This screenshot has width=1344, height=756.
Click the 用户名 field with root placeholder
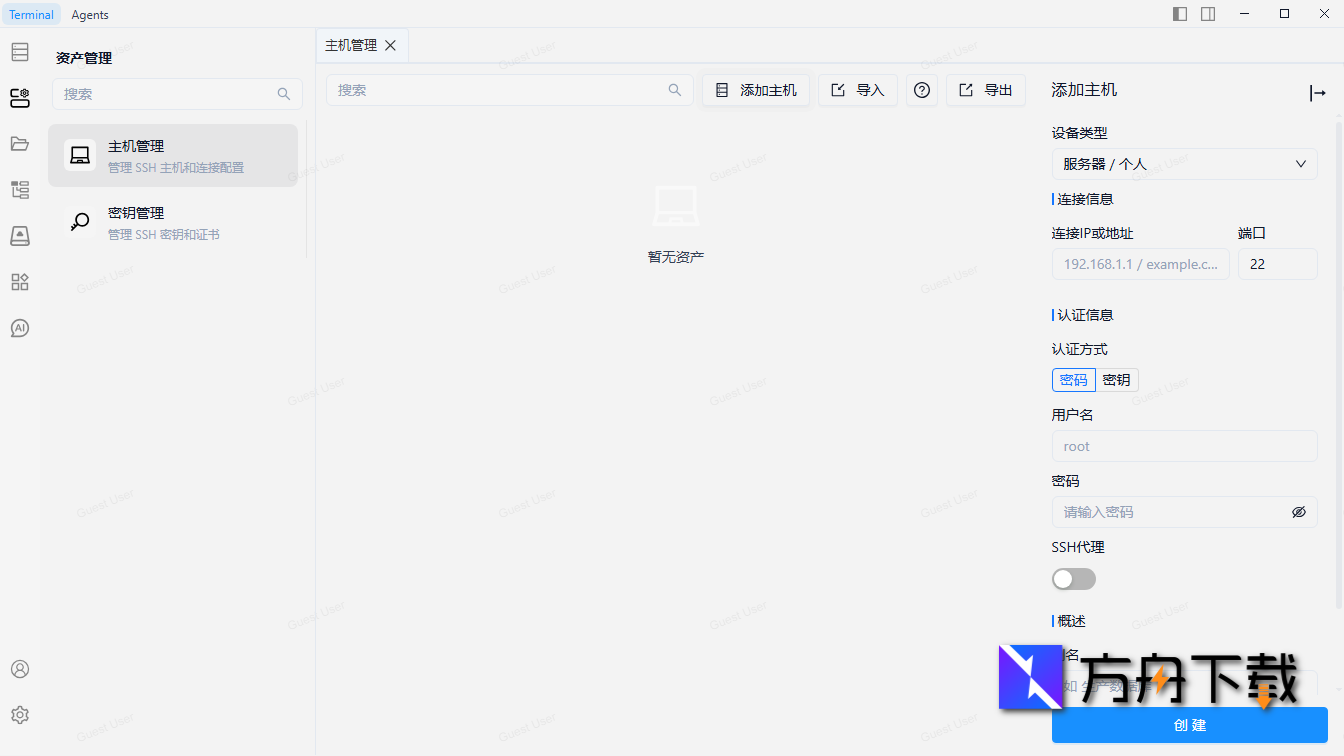click(1185, 446)
